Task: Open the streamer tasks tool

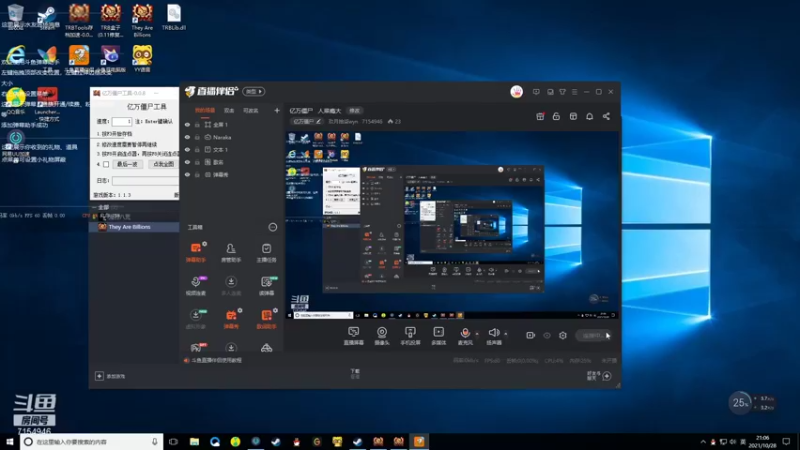Action: (266, 252)
